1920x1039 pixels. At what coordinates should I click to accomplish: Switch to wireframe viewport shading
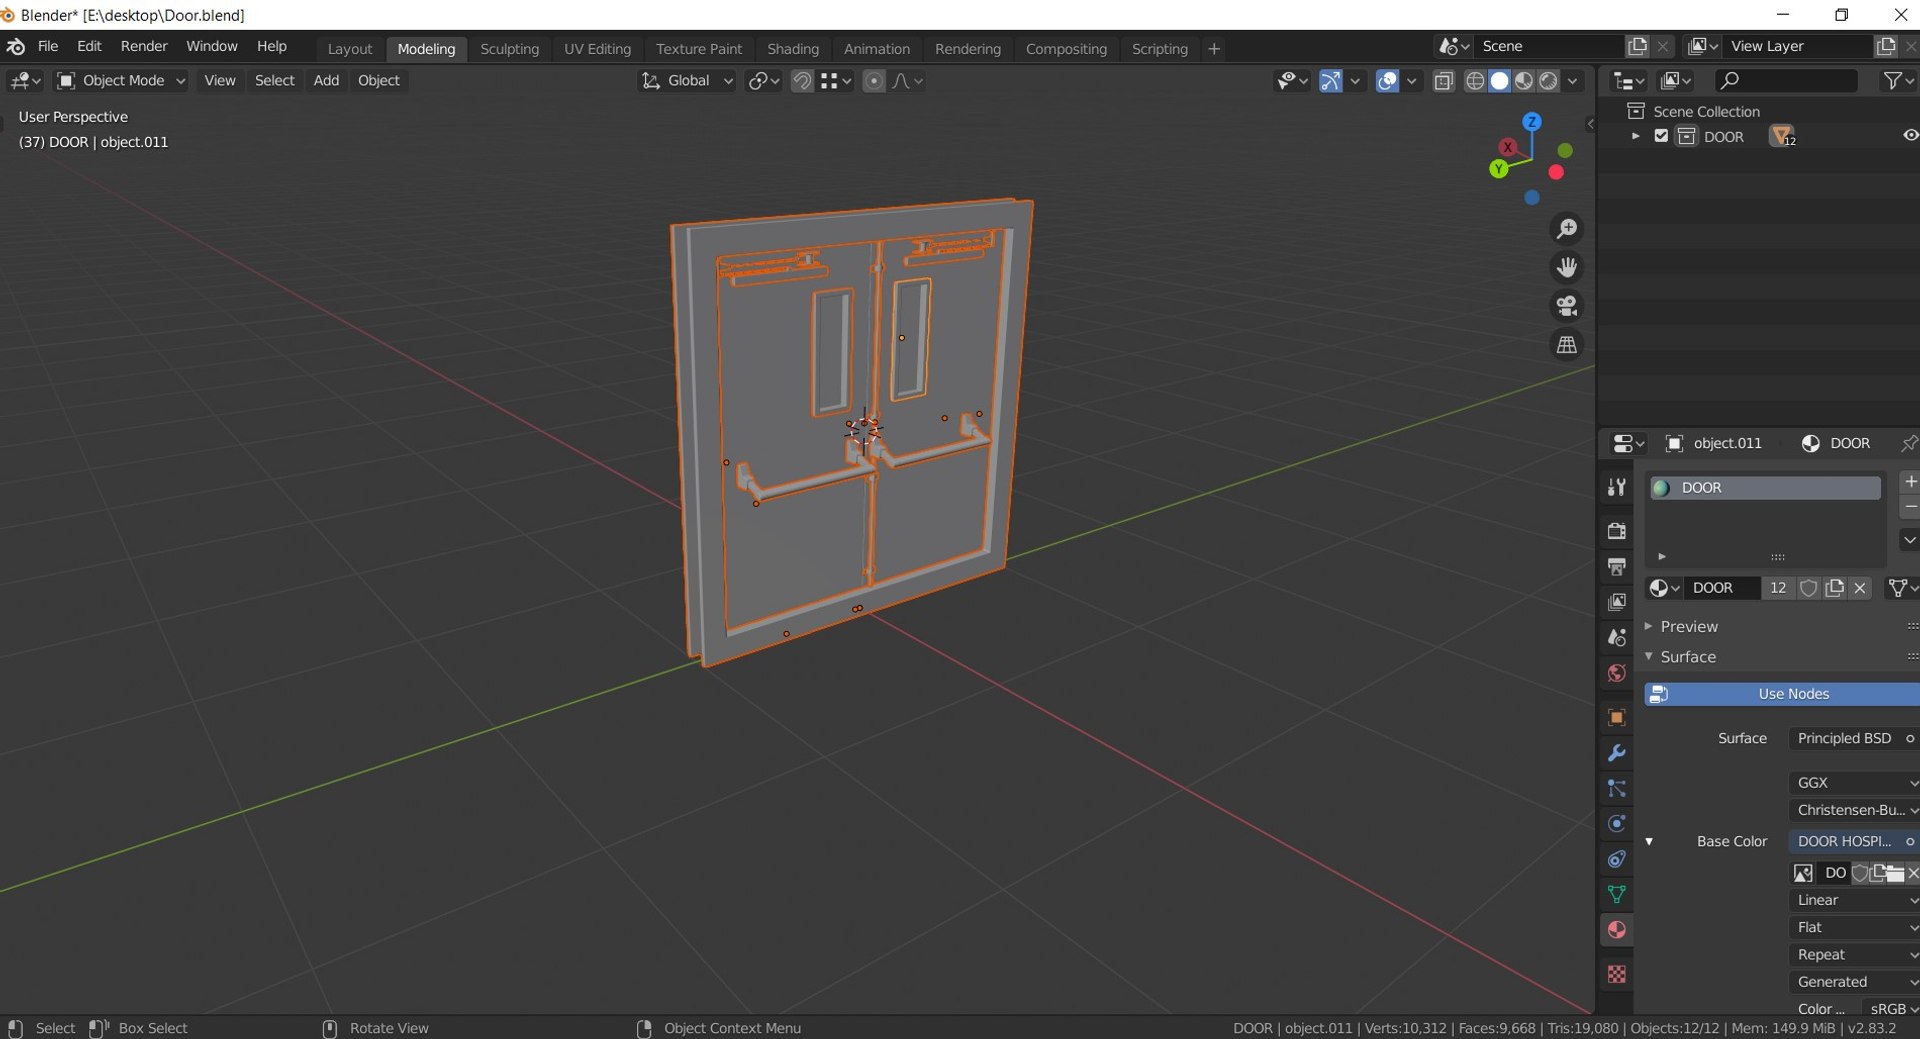pyautogui.click(x=1475, y=81)
